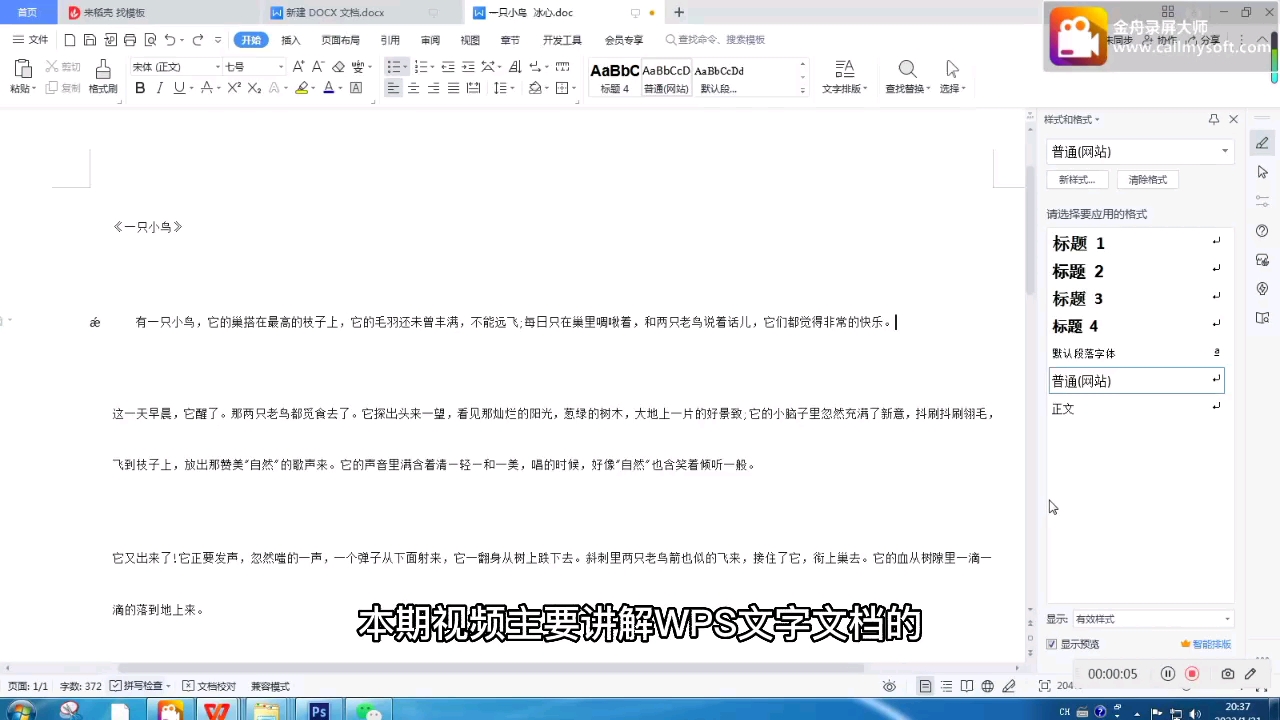Open the Text Layout (文字排版) tool
Screen dimensions: 1280x720
(844, 76)
